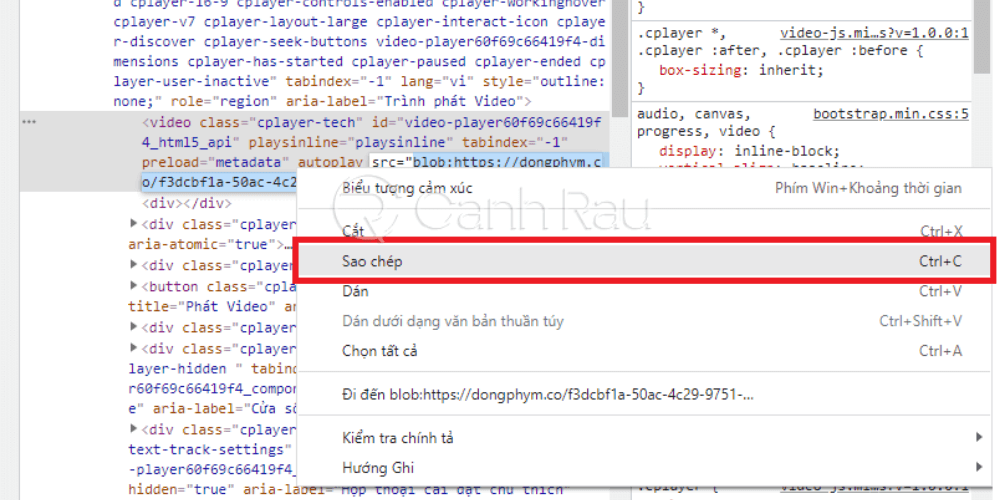Image resolution: width=1000 pixels, height=500 pixels.
Task: Expand the button element with Phát Video title
Action: [x=133, y=284]
